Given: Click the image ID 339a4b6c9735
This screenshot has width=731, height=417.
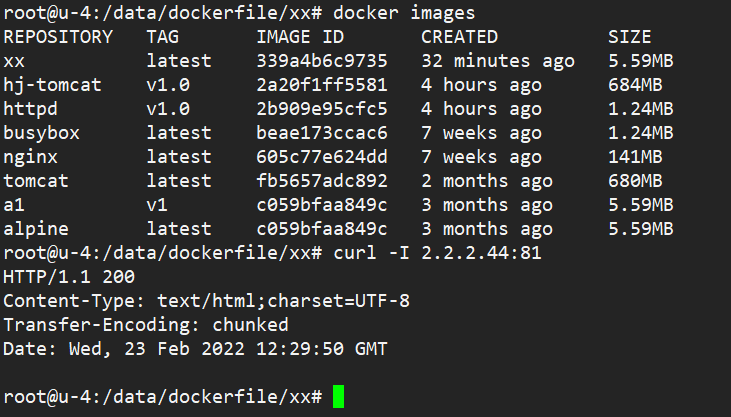Looking at the screenshot, I should (x=322, y=61).
